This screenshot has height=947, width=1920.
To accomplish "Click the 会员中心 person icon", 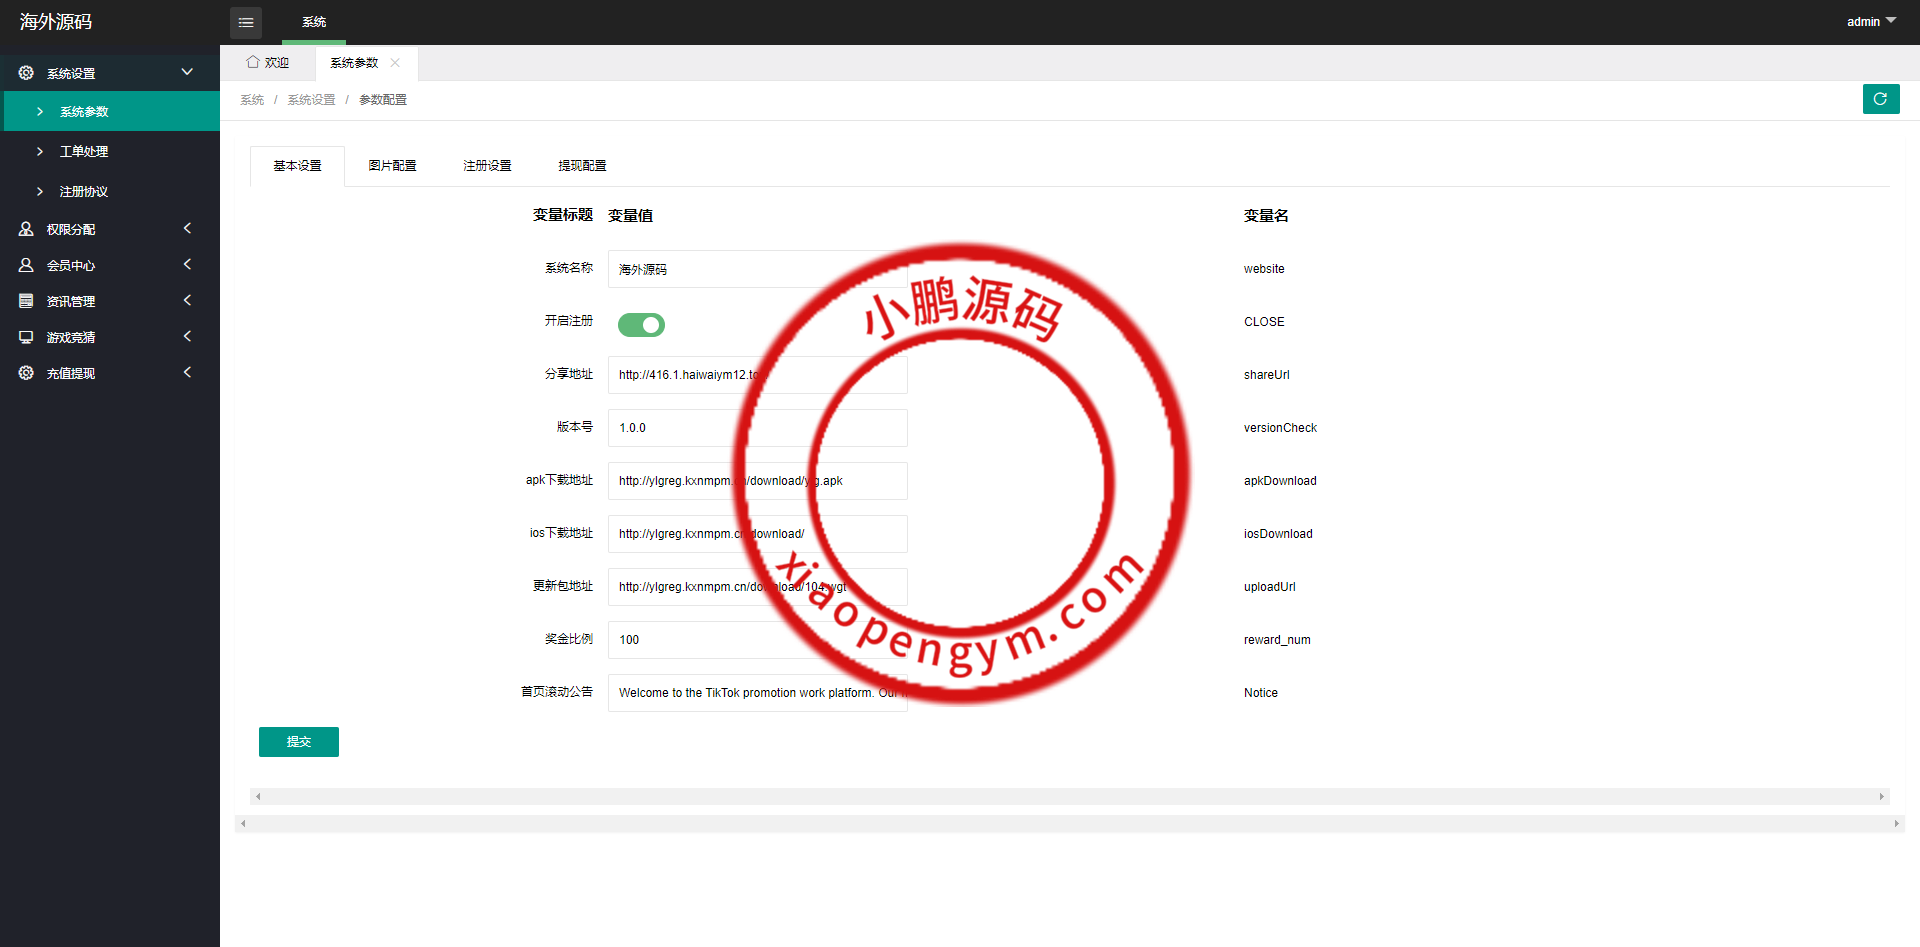I will tap(26, 265).
